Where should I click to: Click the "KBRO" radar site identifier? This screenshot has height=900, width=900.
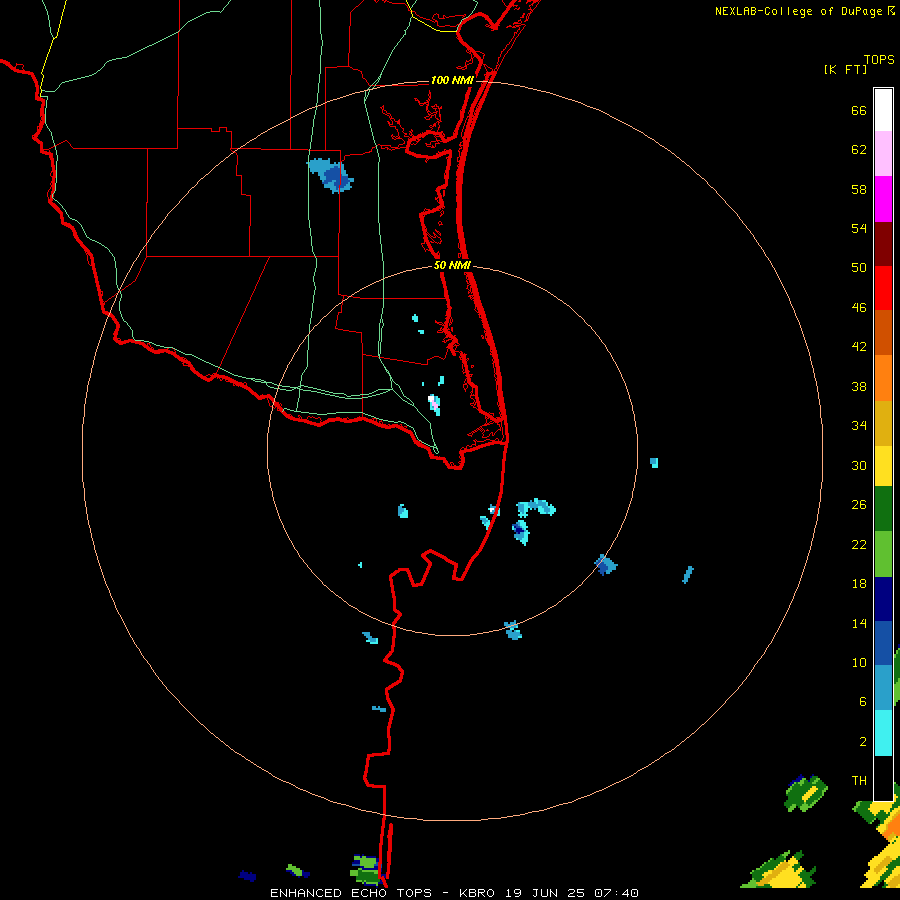click(x=479, y=893)
